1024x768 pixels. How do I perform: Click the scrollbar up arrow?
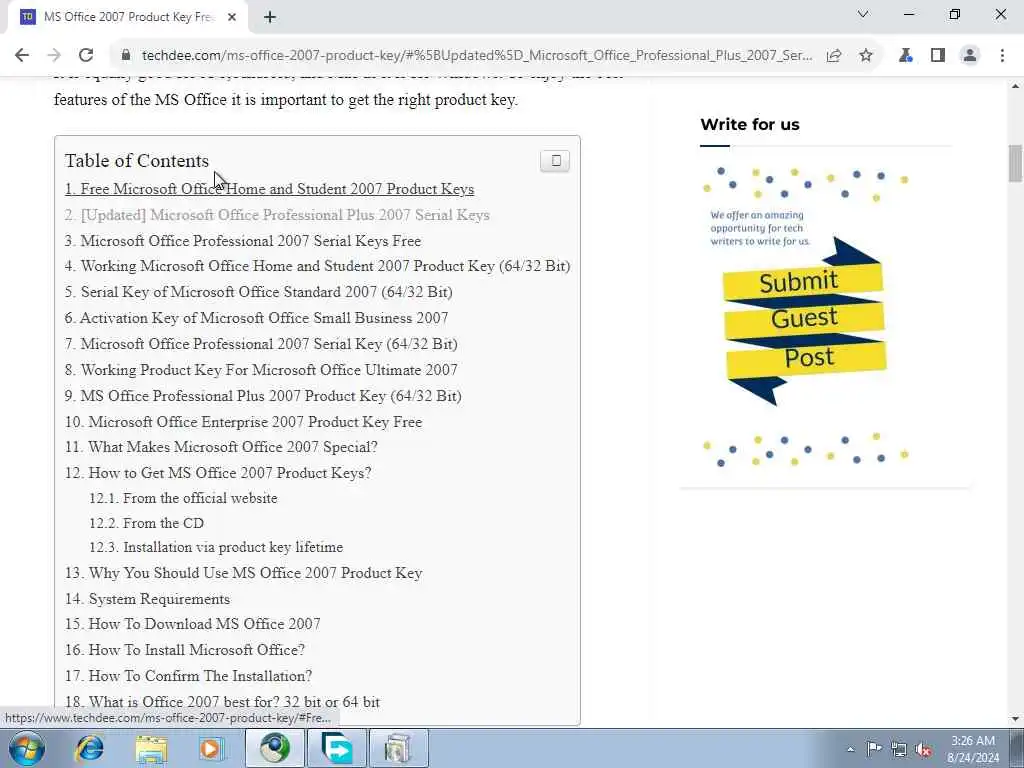[x=1015, y=86]
